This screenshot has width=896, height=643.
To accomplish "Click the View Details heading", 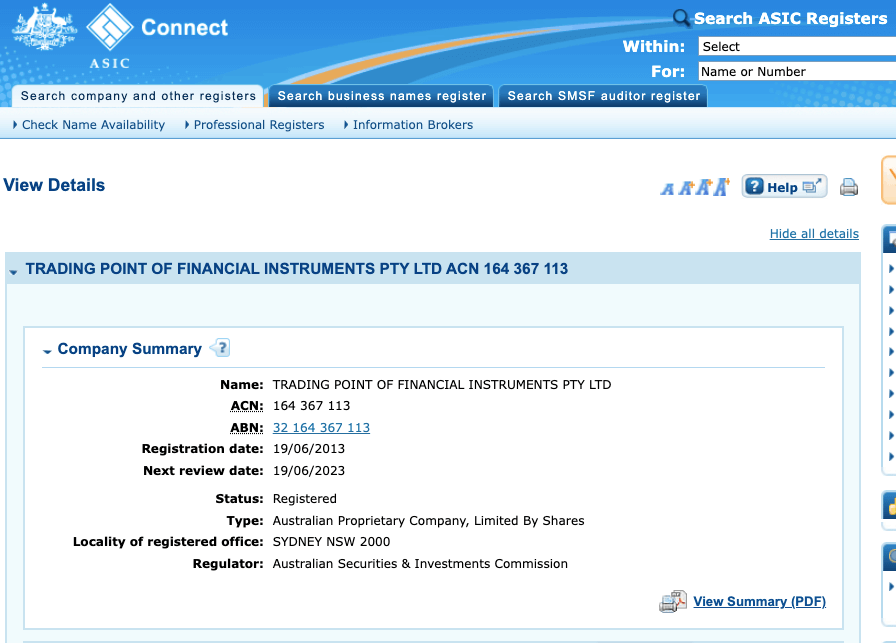I will 54,185.
